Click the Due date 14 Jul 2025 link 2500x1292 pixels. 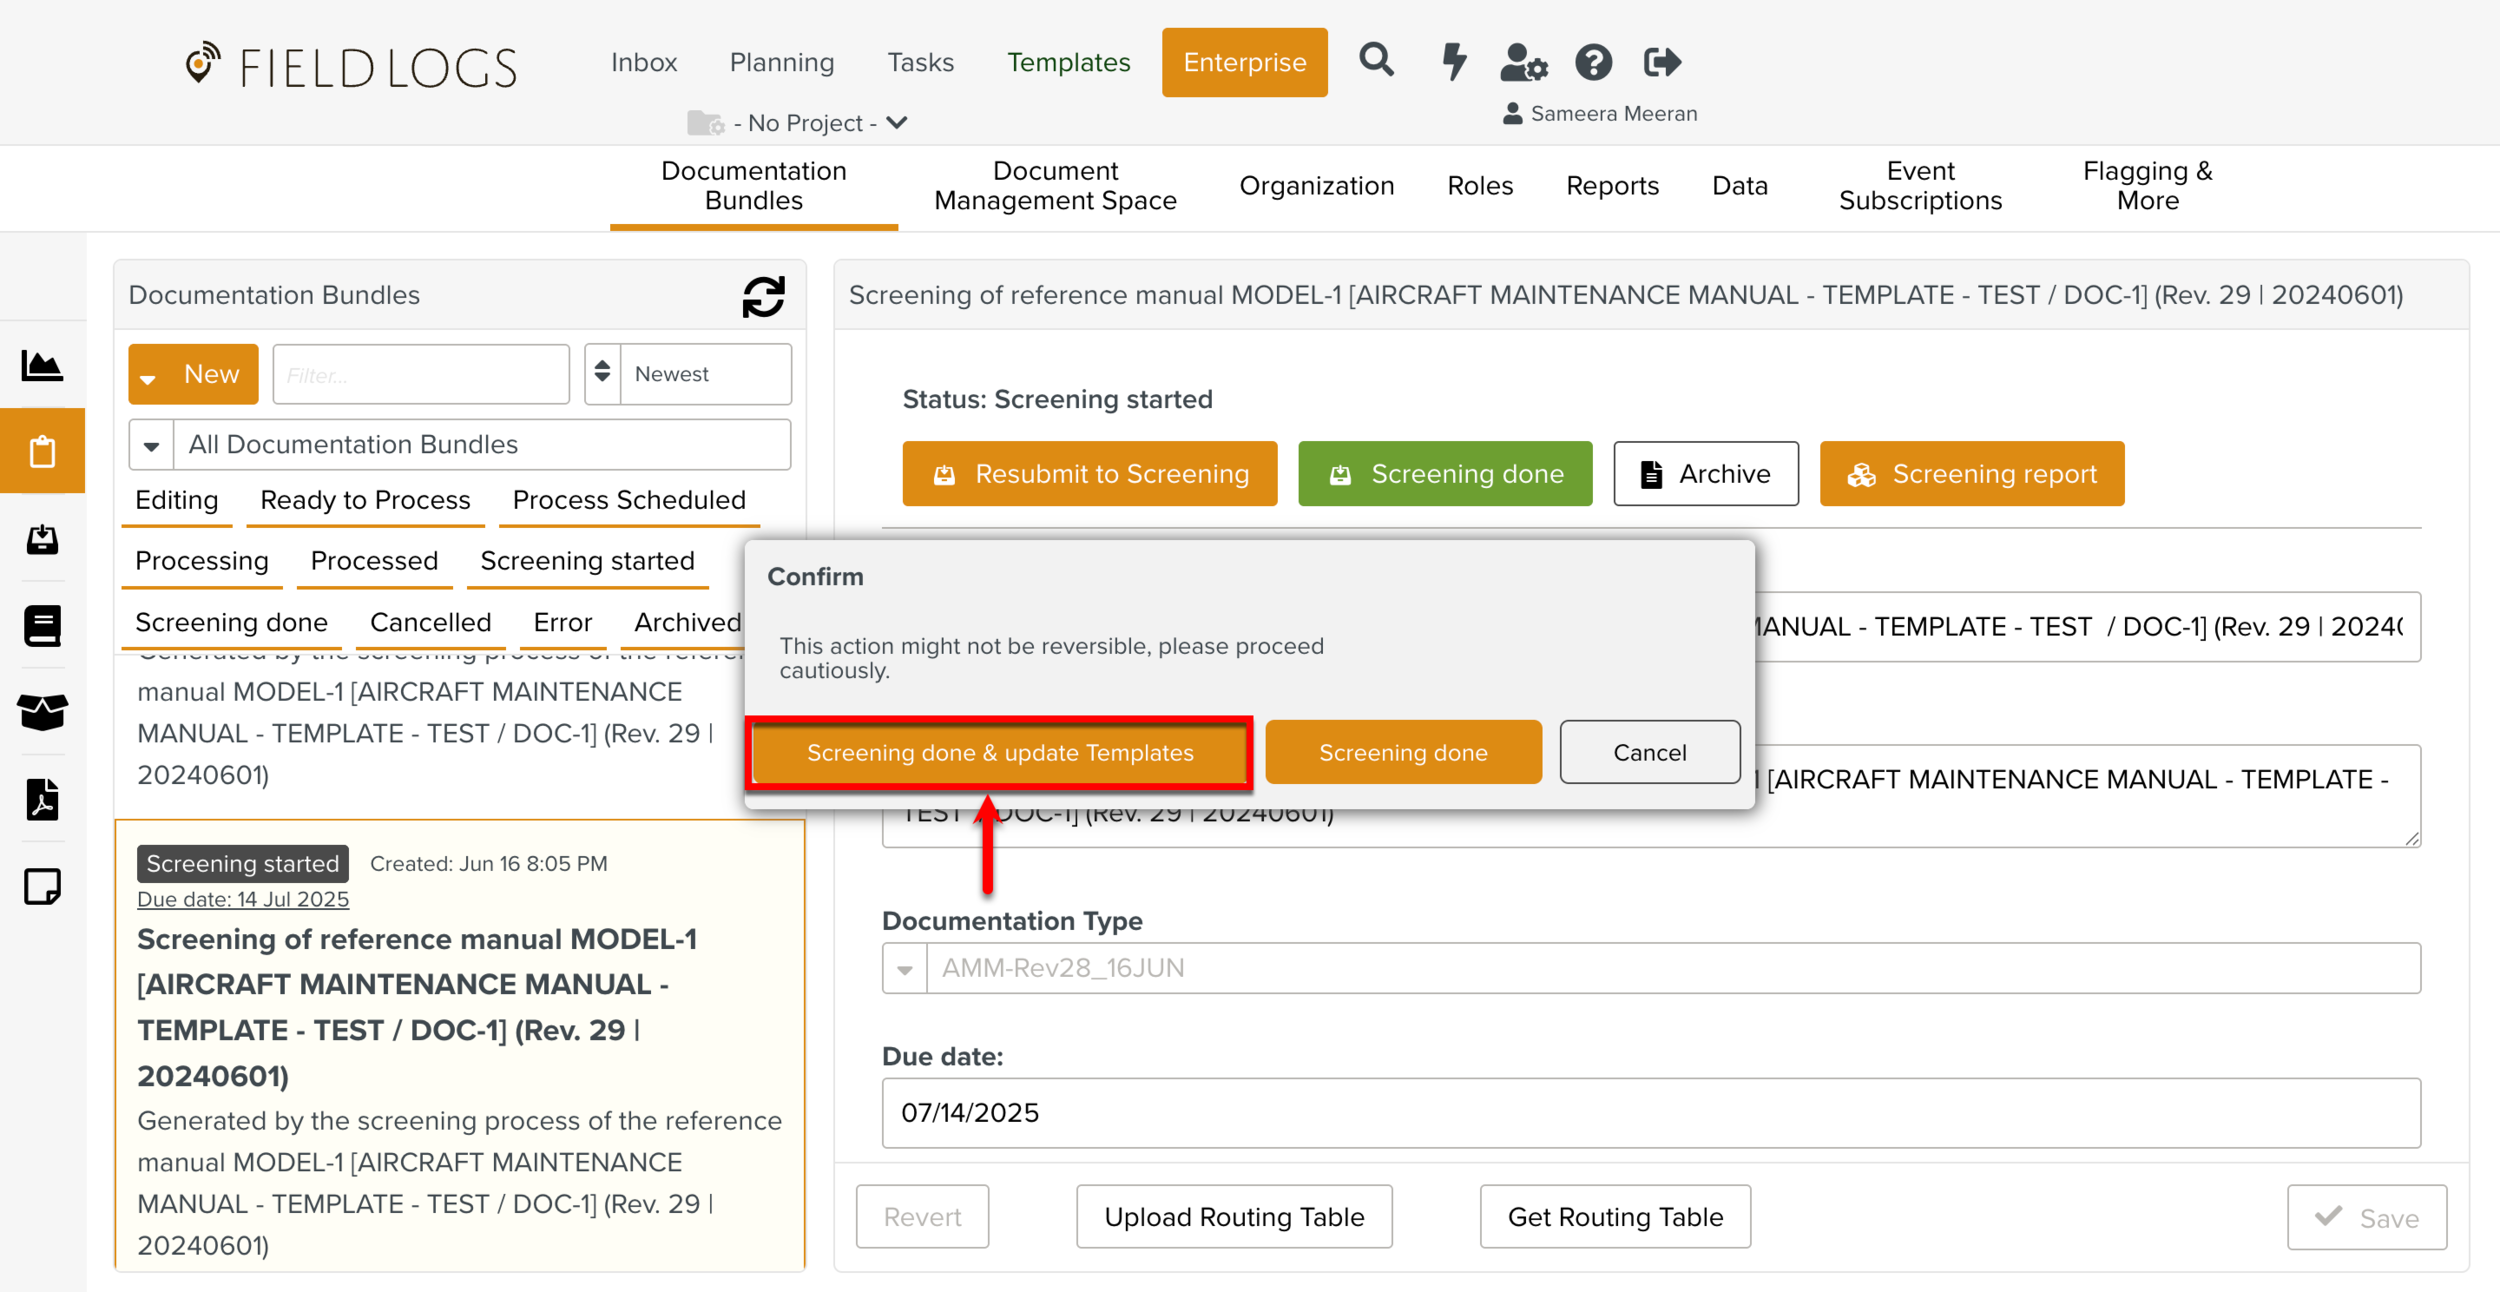(243, 899)
